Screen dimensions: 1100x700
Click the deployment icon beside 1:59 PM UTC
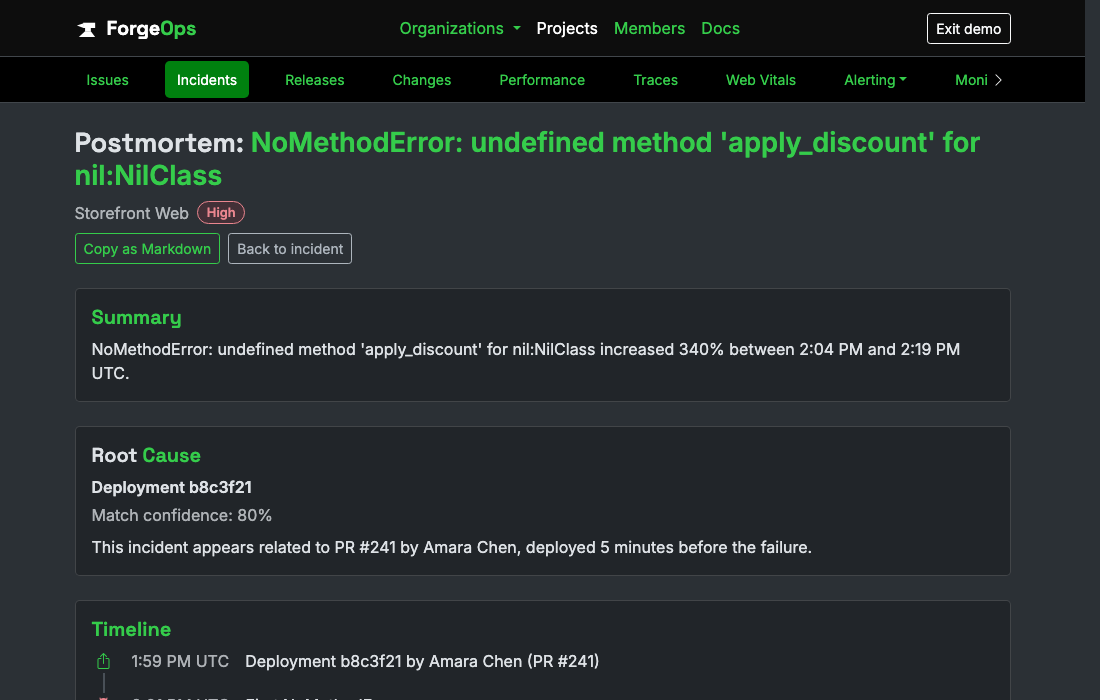103,661
